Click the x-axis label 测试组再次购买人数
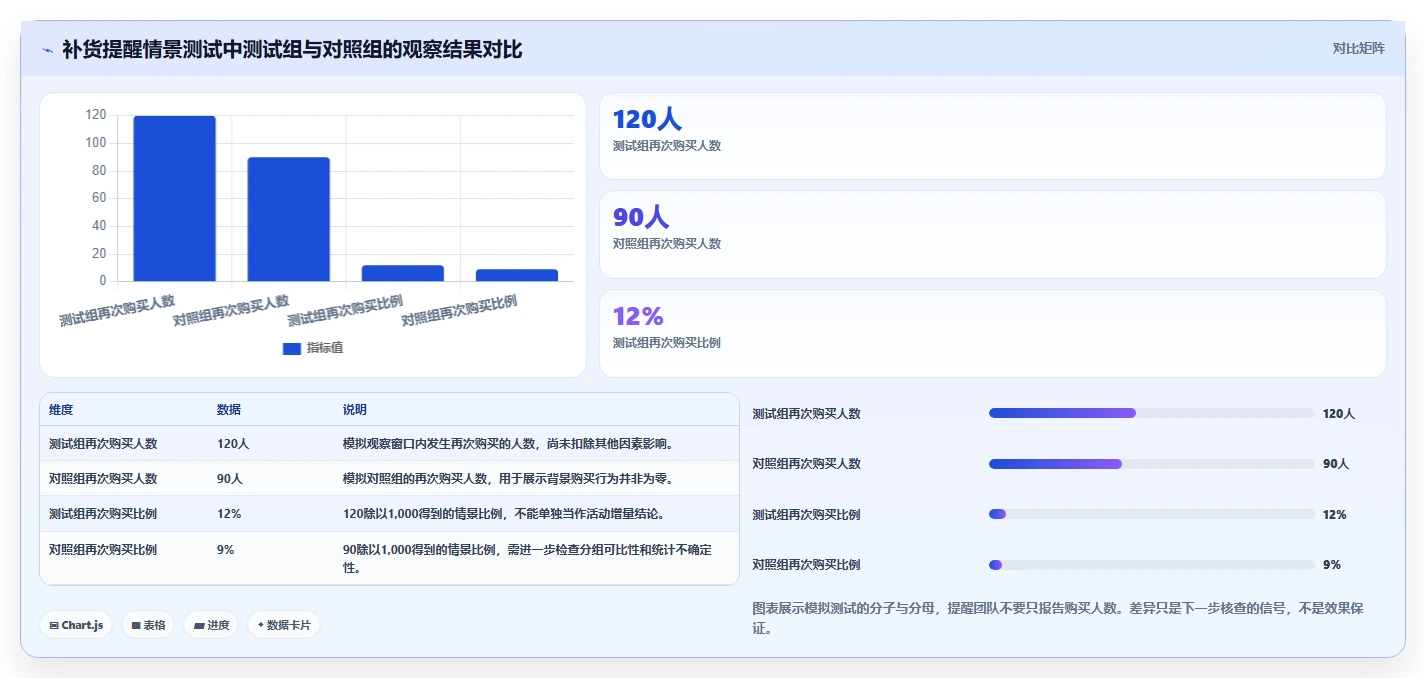Viewport: 1426px width, 678px height. point(117,310)
